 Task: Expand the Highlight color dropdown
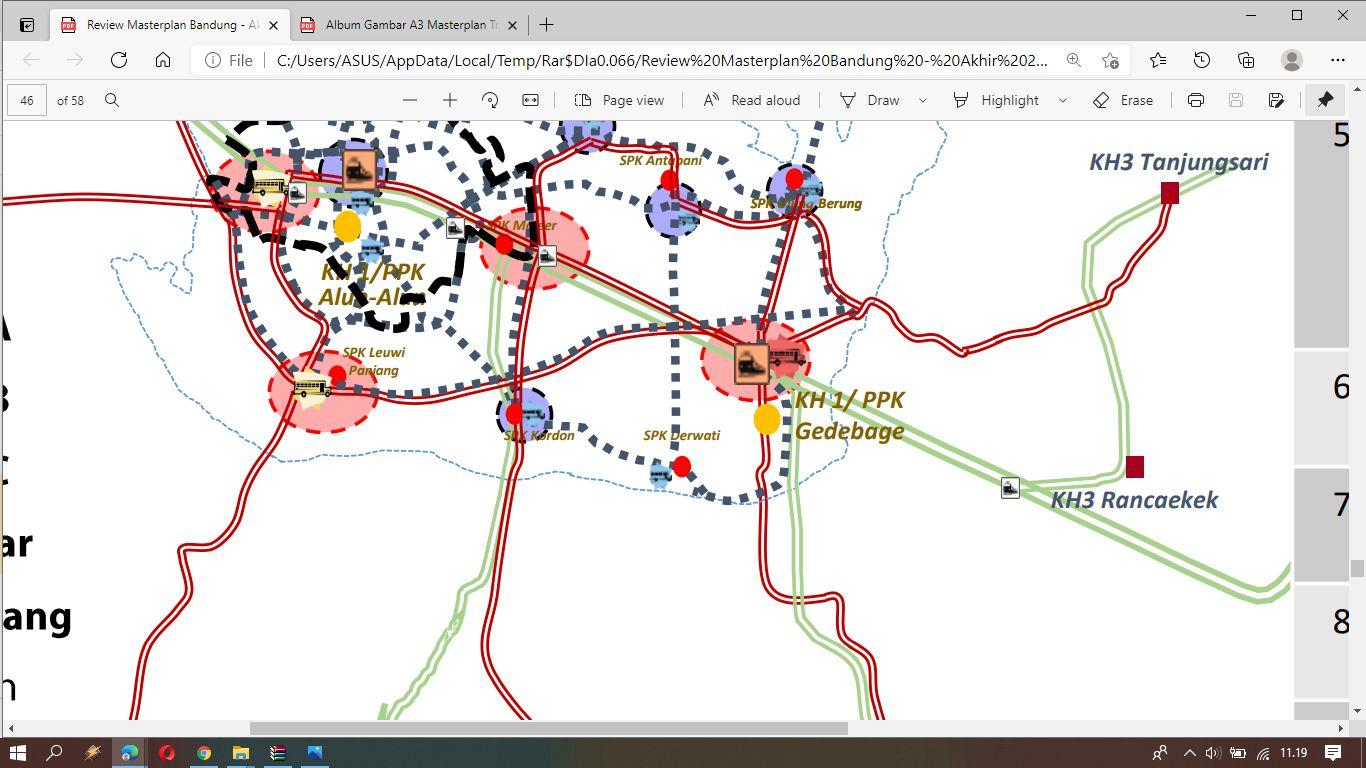pyautogui.click(x=1063, y=100)
